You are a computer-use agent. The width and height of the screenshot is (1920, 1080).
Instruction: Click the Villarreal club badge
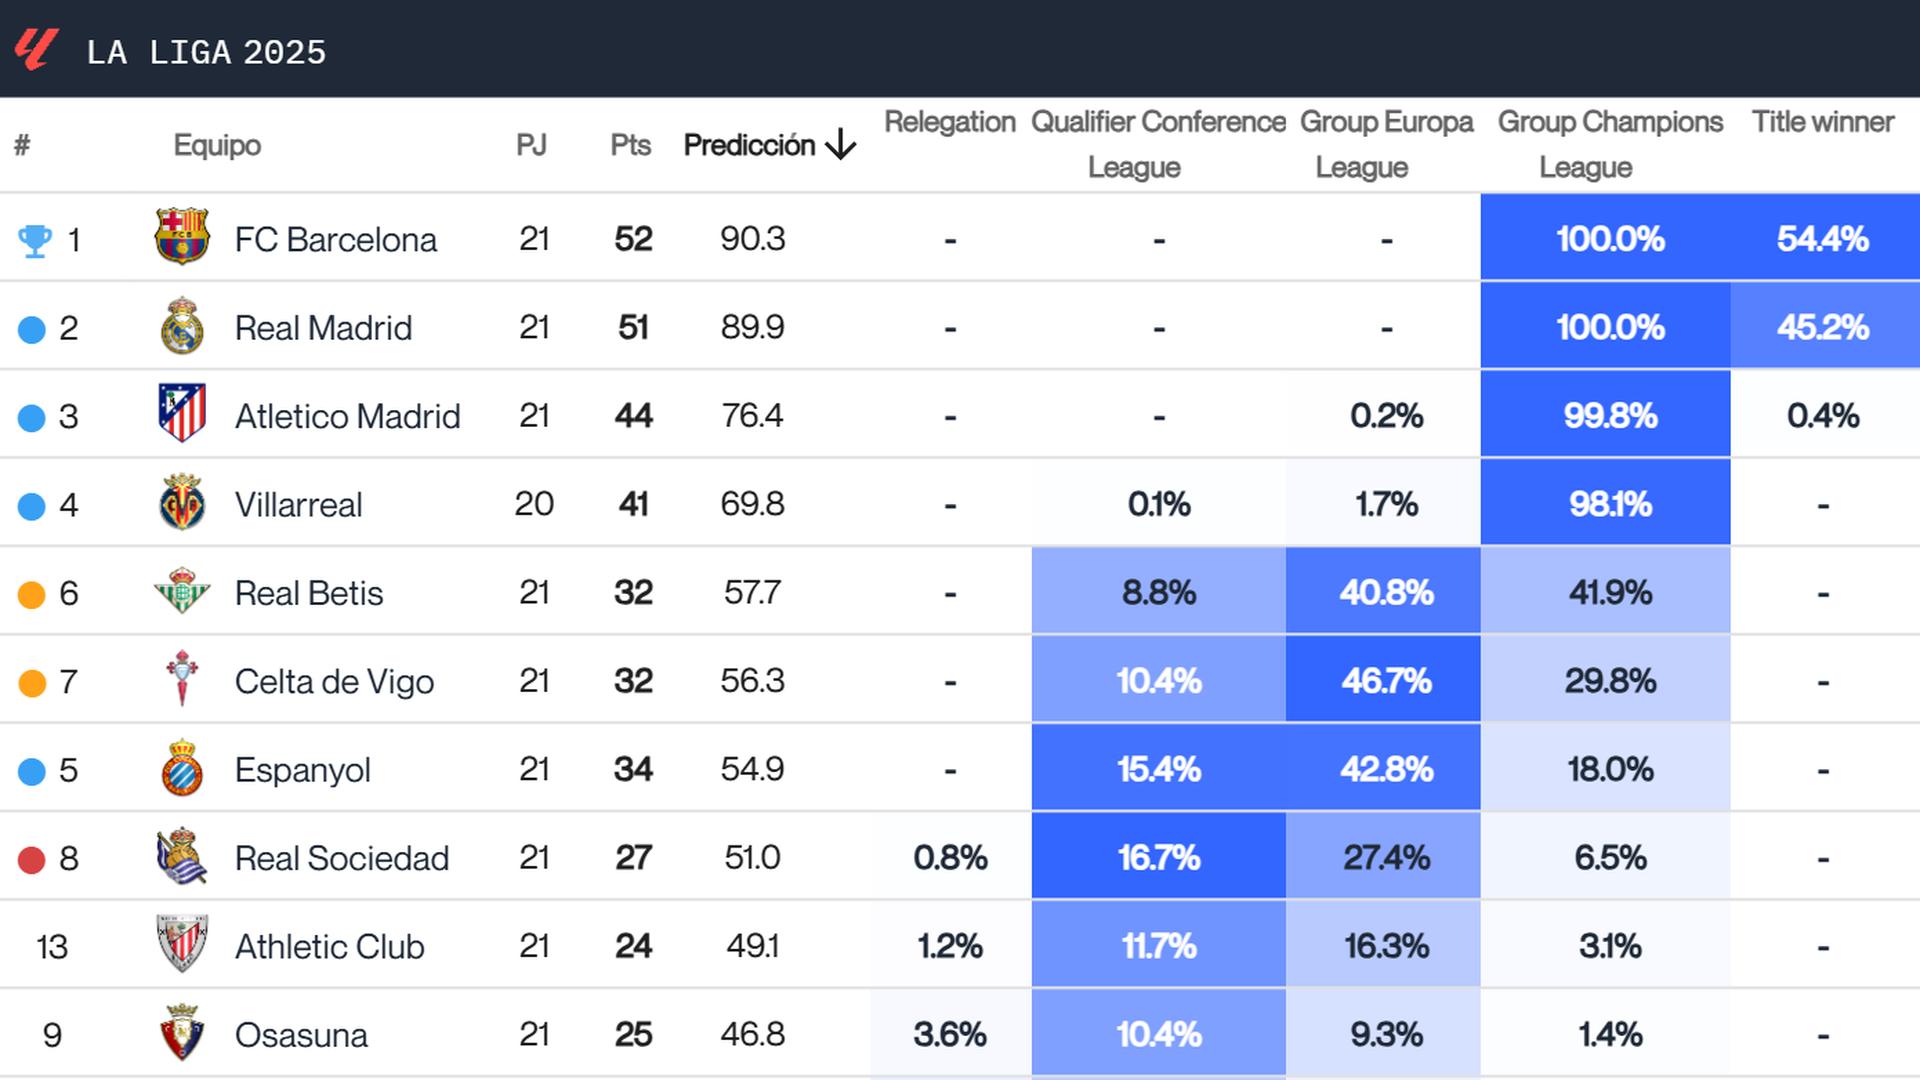pos(182,504)
